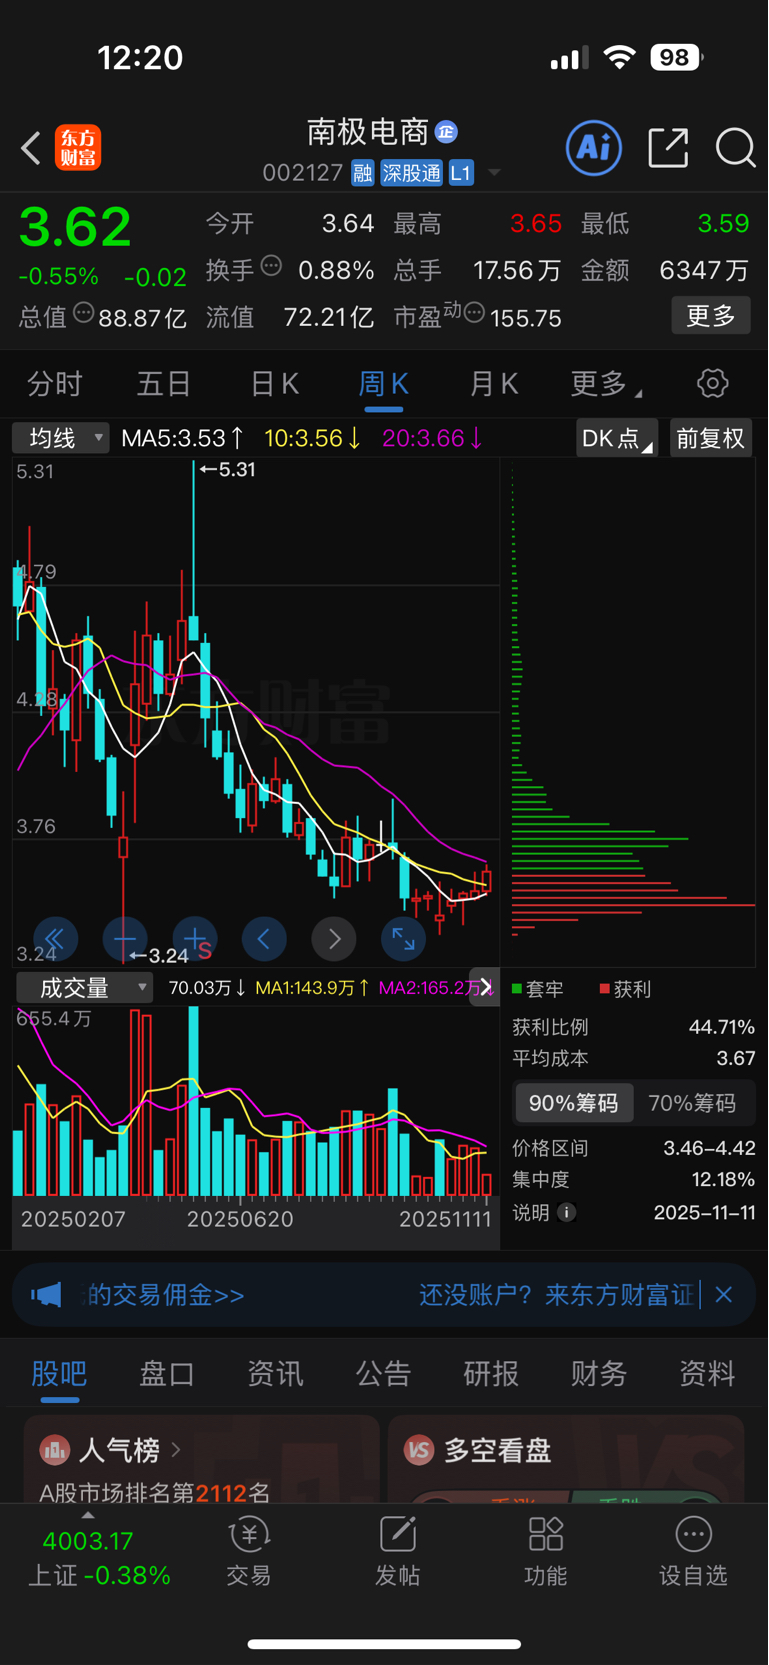Select the 周K chart tab
This screenshot has width=769, height=1665.
coord(384,383)
